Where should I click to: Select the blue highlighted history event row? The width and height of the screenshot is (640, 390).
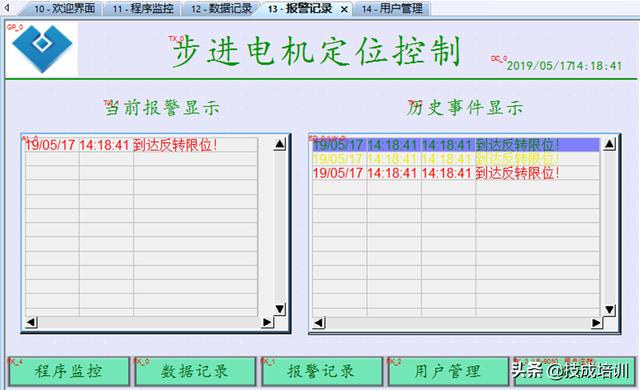pyautogui.click(x=456, y=145)
